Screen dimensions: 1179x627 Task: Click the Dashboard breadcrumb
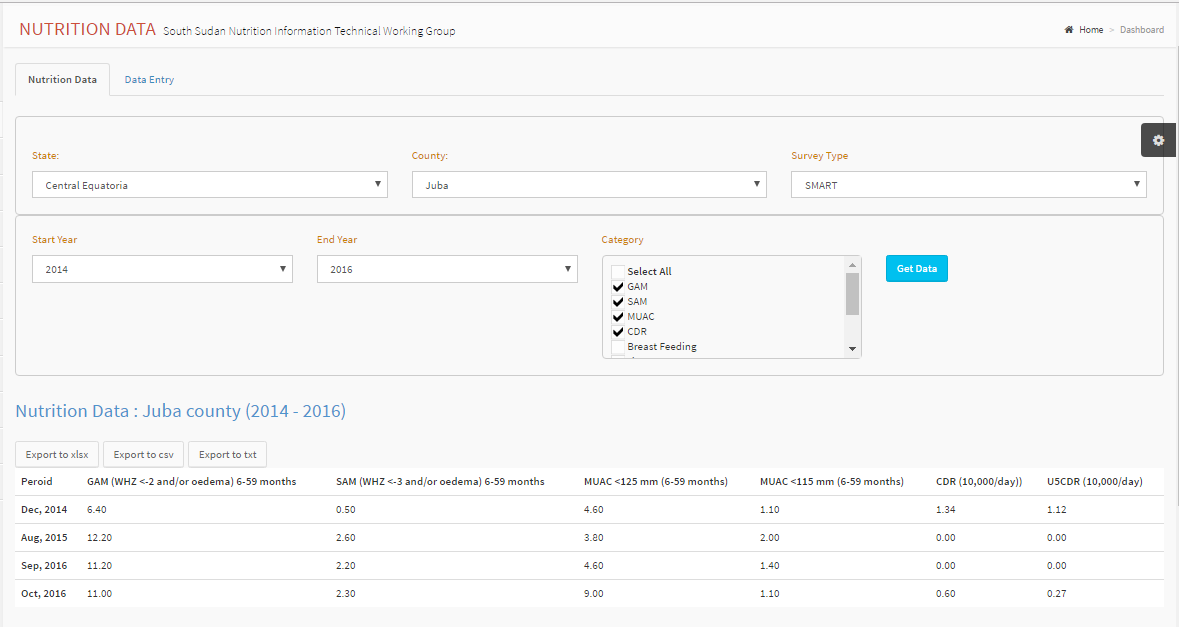[1141, 30]
